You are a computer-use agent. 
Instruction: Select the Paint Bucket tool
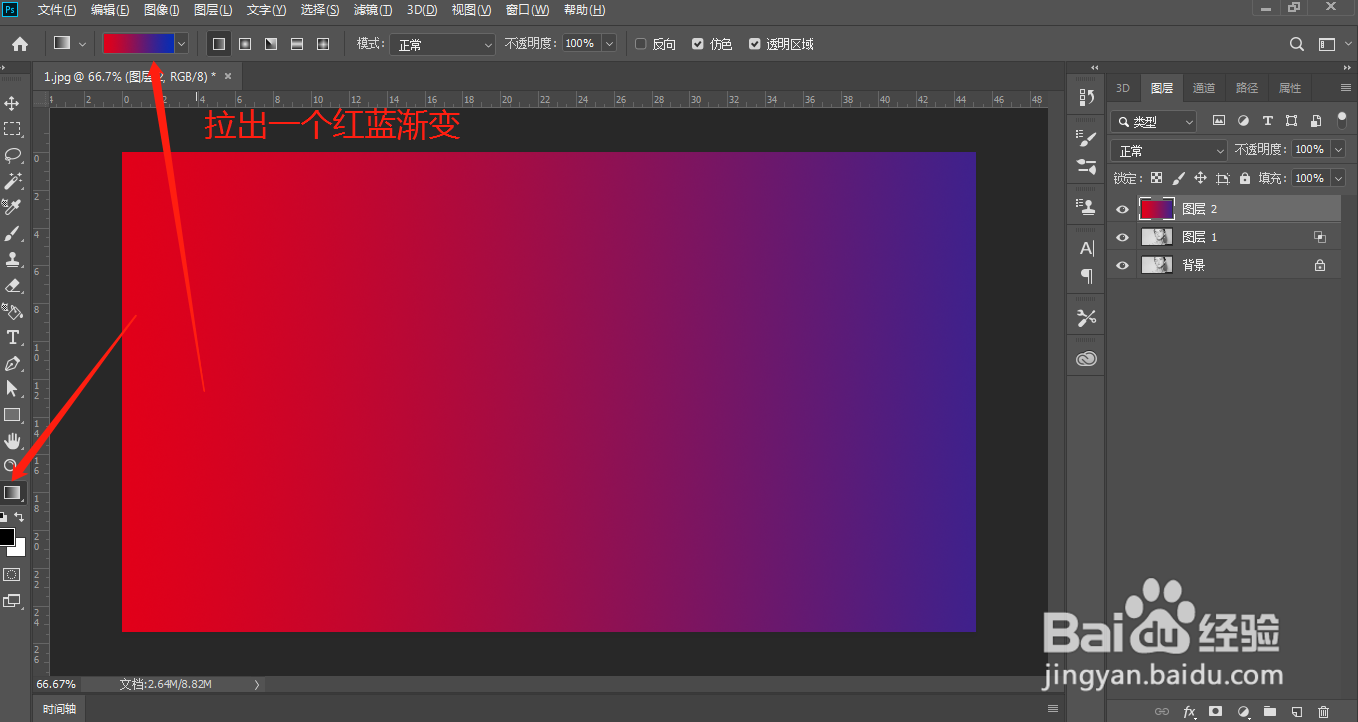pyautogui.click(x=13, y=311)
